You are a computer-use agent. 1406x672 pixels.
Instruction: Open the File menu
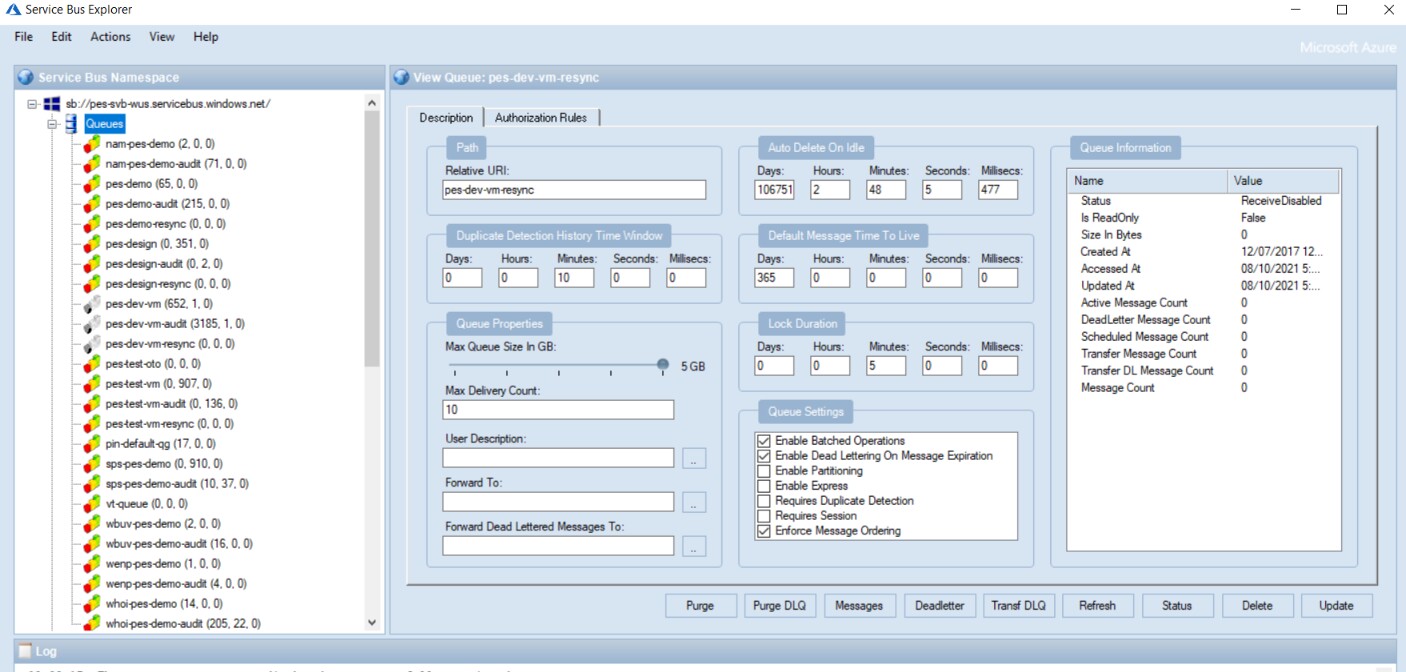(x=24, y=37)
